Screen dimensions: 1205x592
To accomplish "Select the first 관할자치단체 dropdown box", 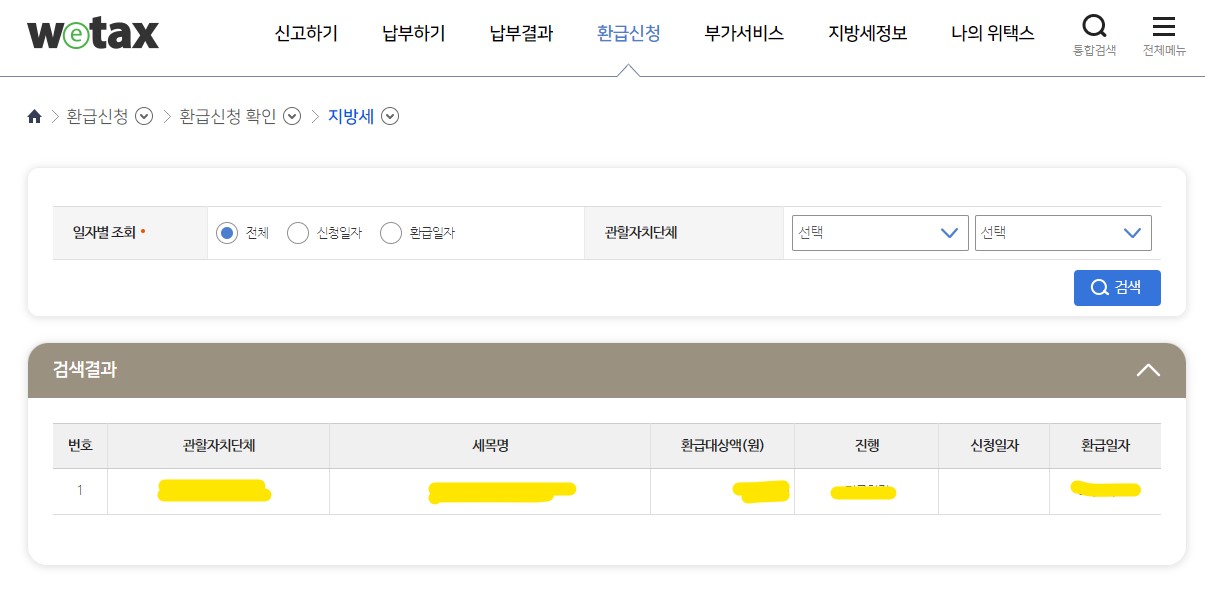I will pyautogui.click(x=880, y=233).
